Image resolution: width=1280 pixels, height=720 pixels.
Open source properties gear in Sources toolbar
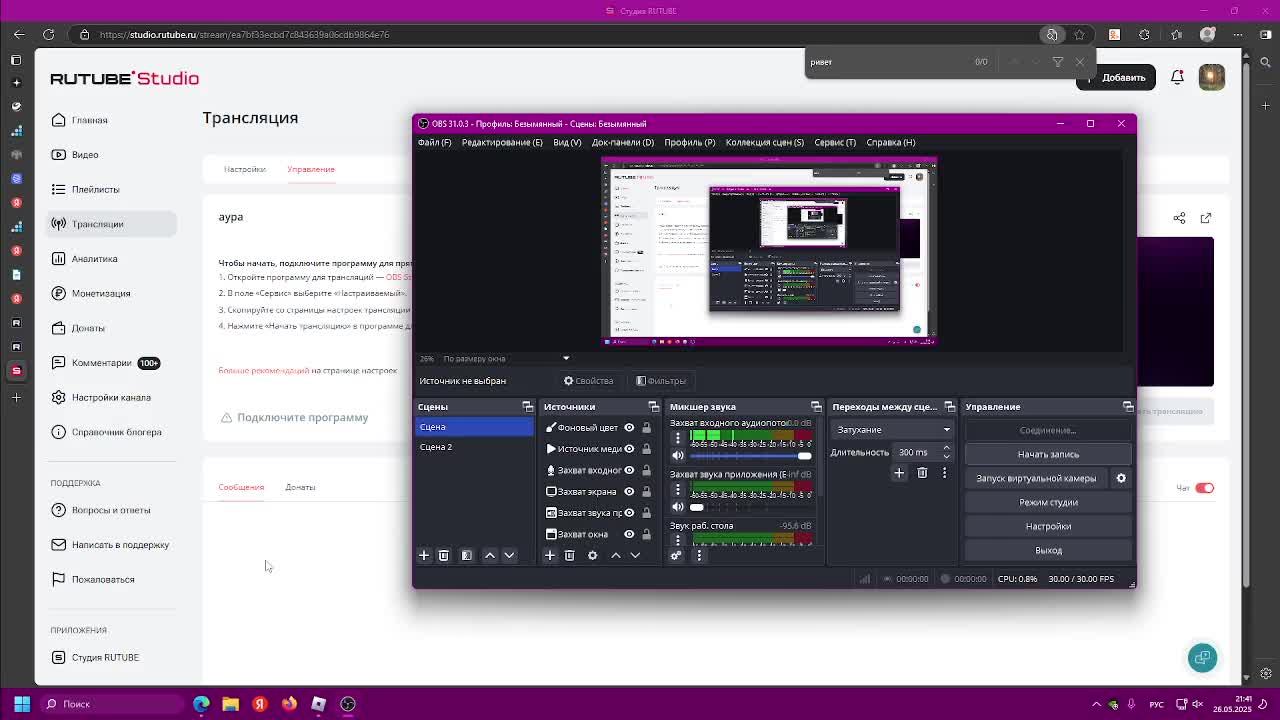(x=593, y=555)
